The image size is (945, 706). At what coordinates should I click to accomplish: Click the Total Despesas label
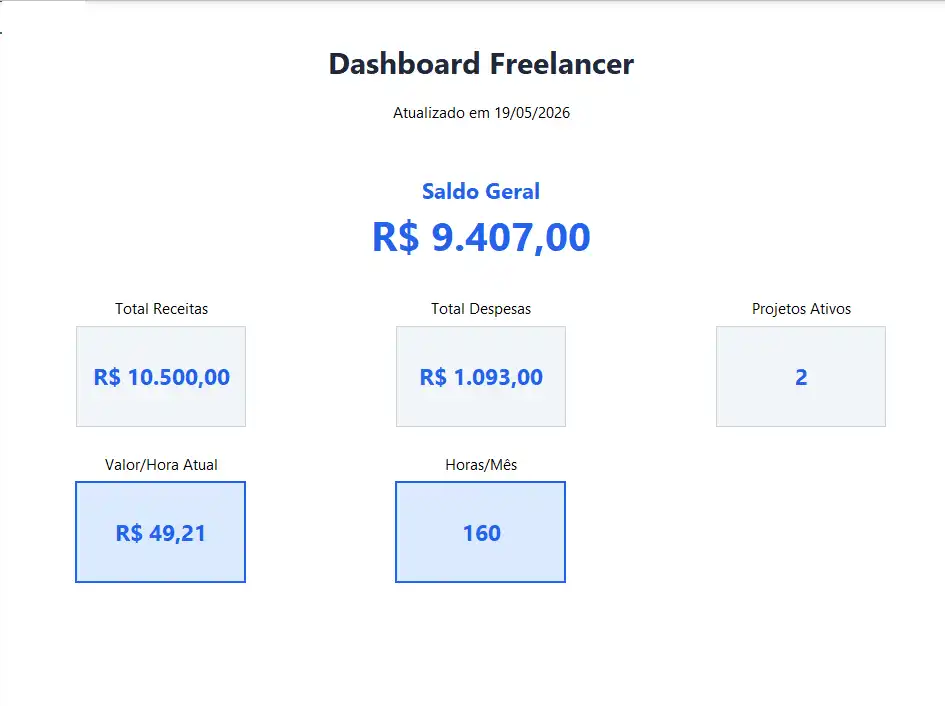tap(481, 309)
